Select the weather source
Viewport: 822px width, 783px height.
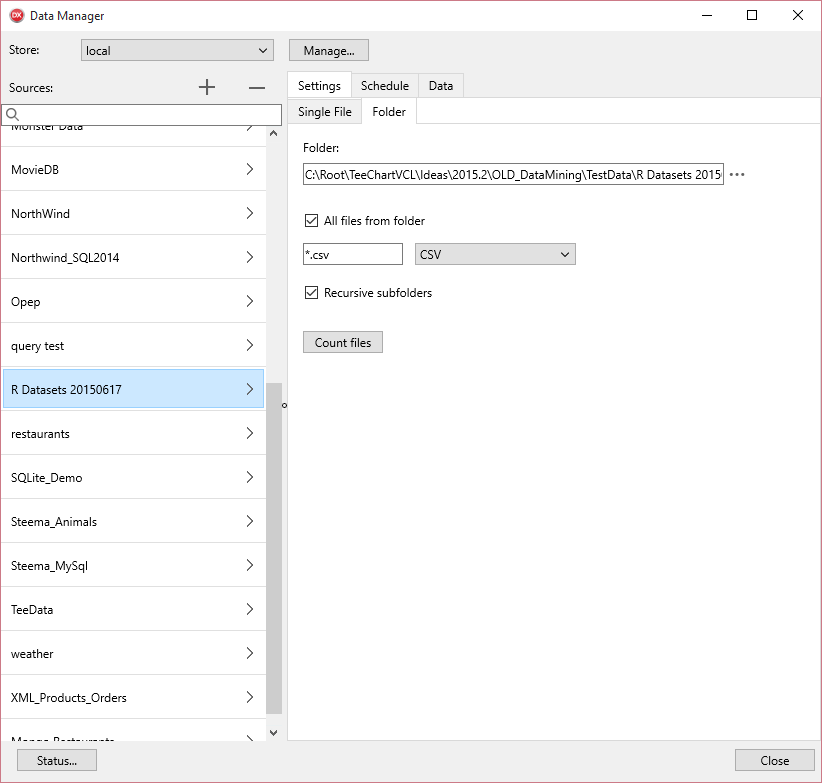point(133,654)
